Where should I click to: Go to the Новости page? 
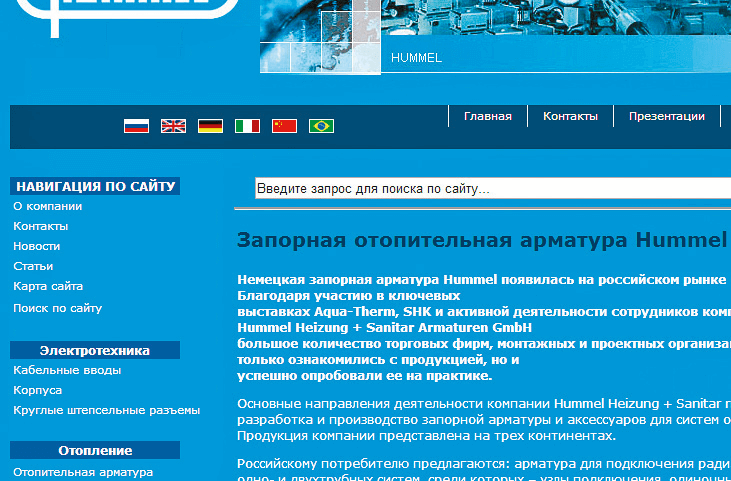pos(36,246)
